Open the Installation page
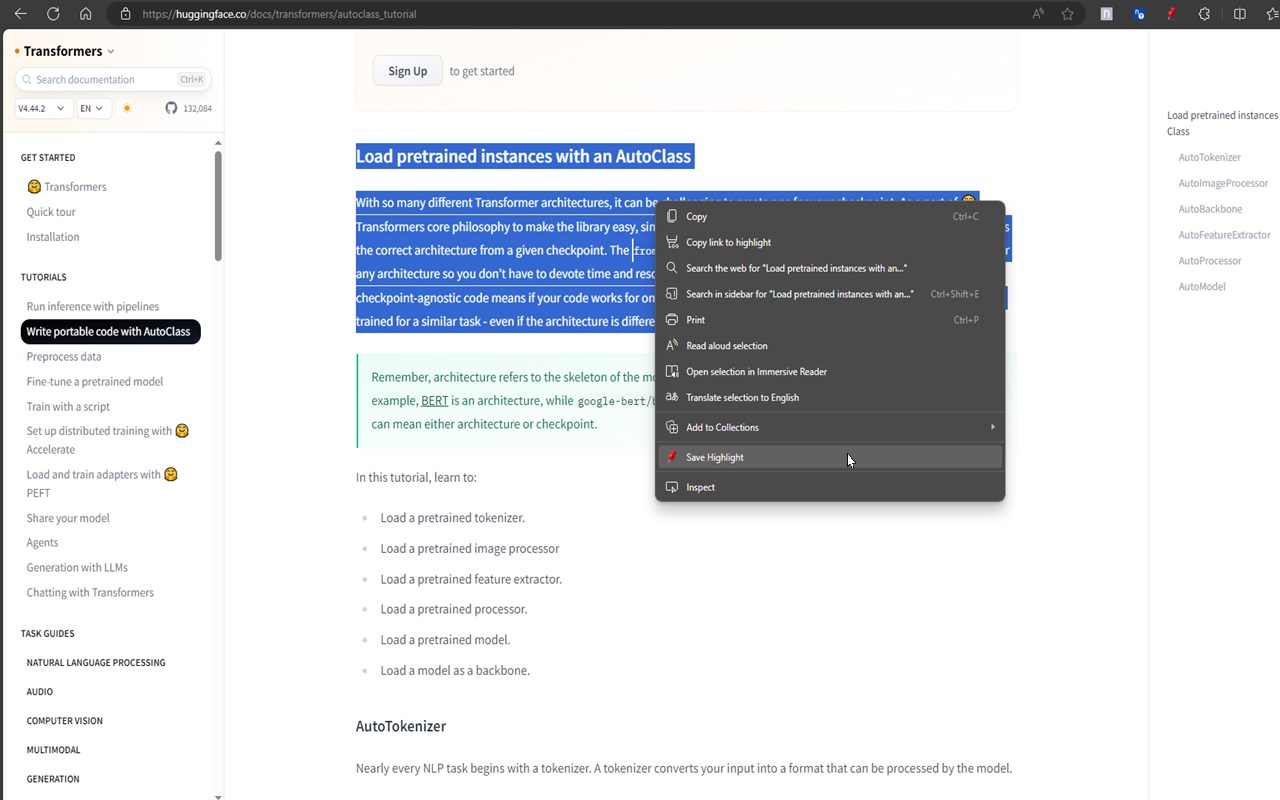Screen dimensions: 1280x800 [53, 237]
